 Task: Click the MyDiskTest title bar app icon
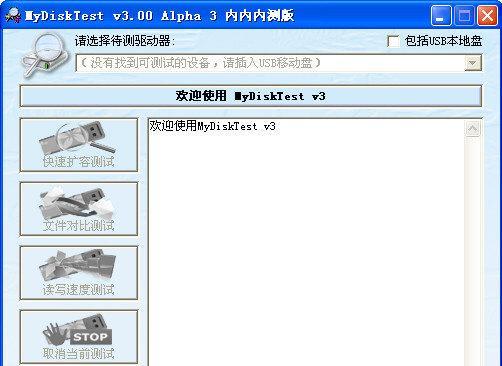pos(14,15)
